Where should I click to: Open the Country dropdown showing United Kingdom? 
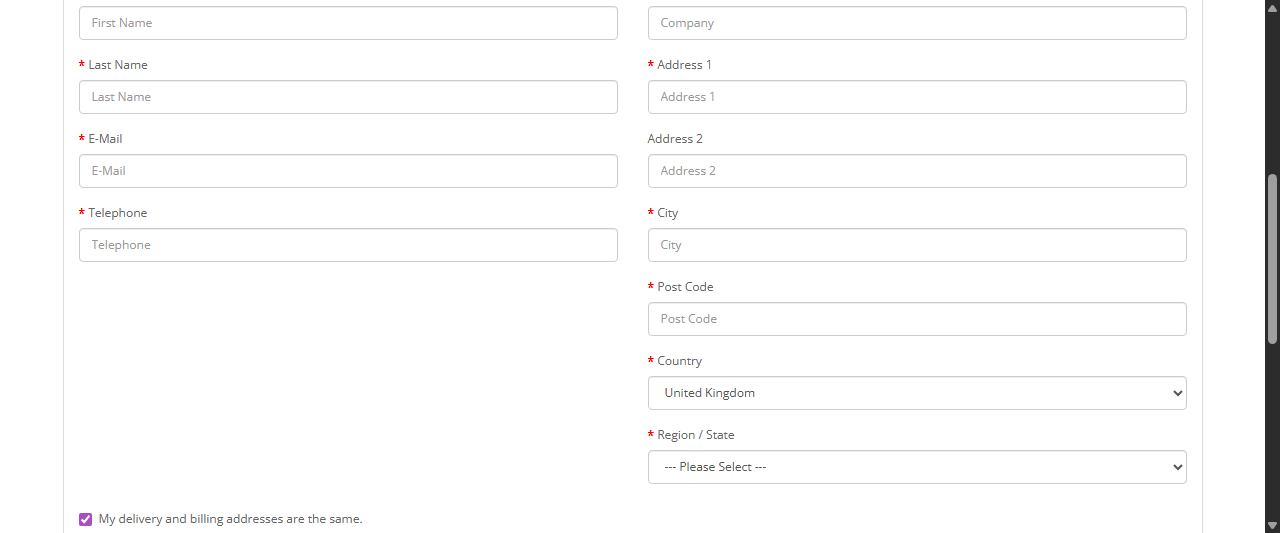pos(916,393)
